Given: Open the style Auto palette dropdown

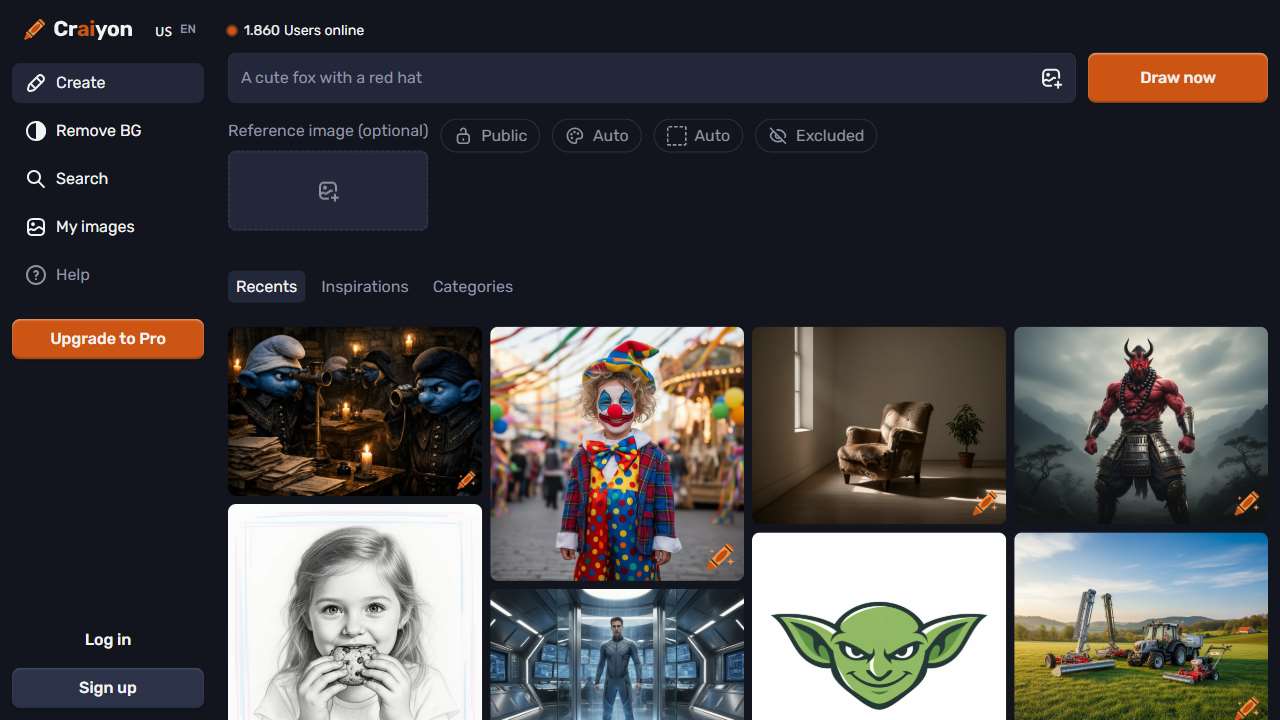Looking at the screenshot, I should click(597, 136).
